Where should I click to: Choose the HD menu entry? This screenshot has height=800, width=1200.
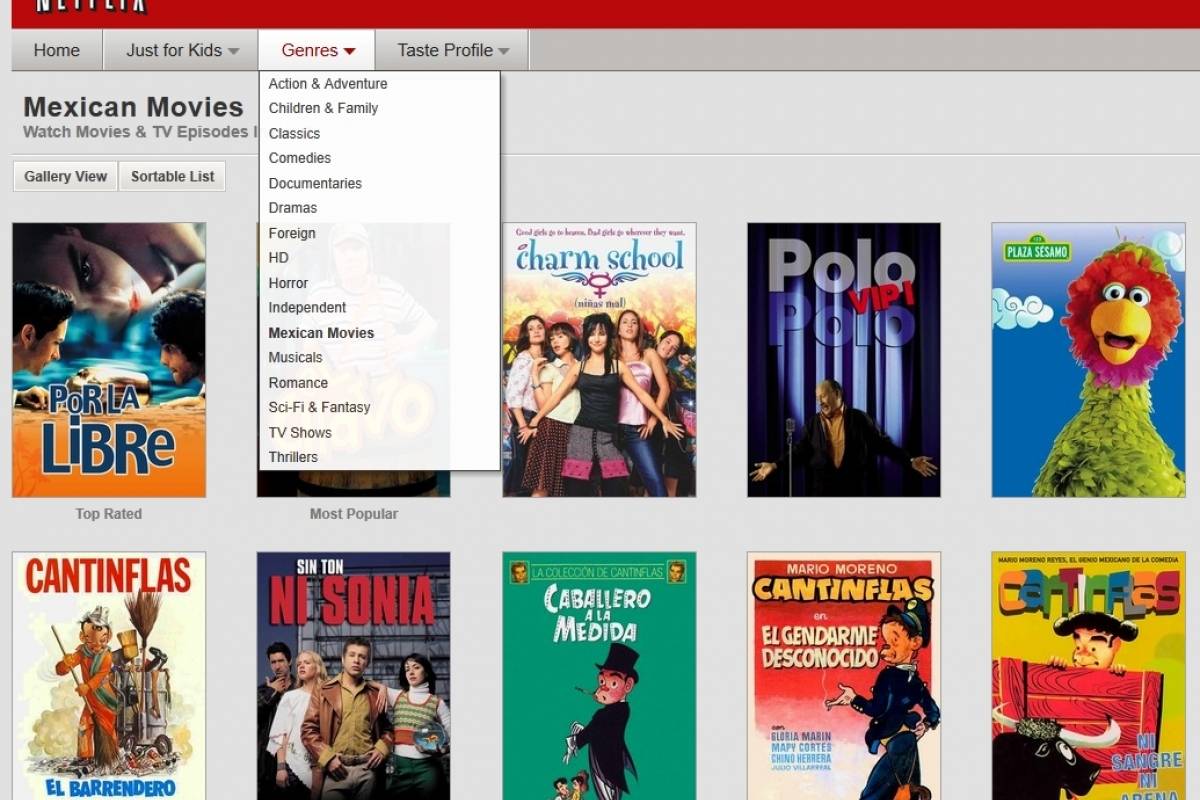(278, 258)
